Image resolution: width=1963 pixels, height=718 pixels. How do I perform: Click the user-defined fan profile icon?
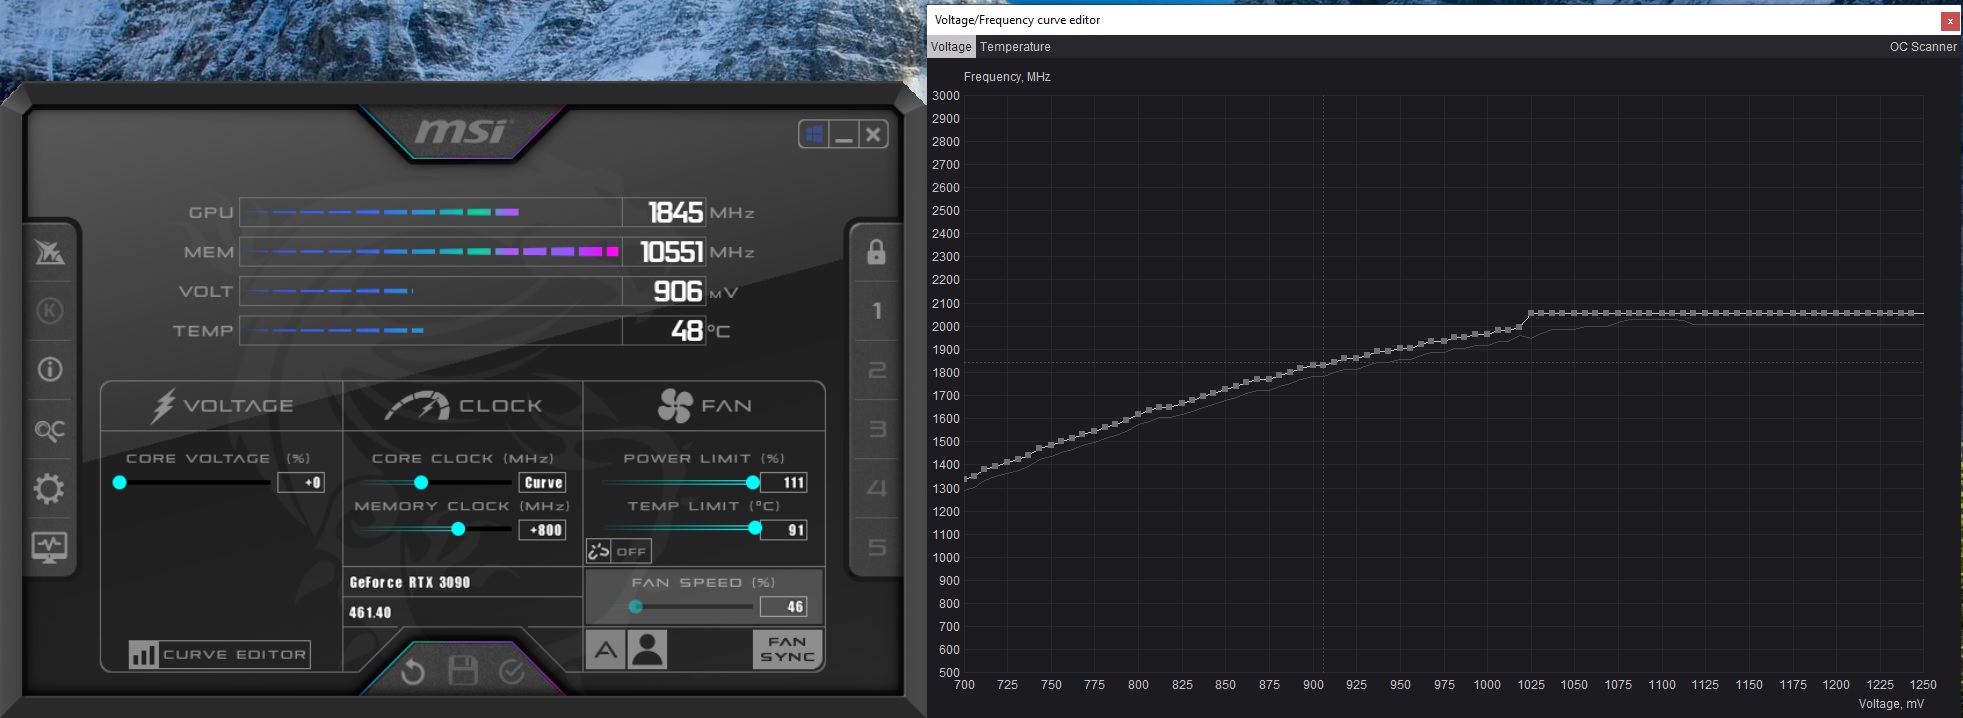pyautogui.click(x=647, y=650)
